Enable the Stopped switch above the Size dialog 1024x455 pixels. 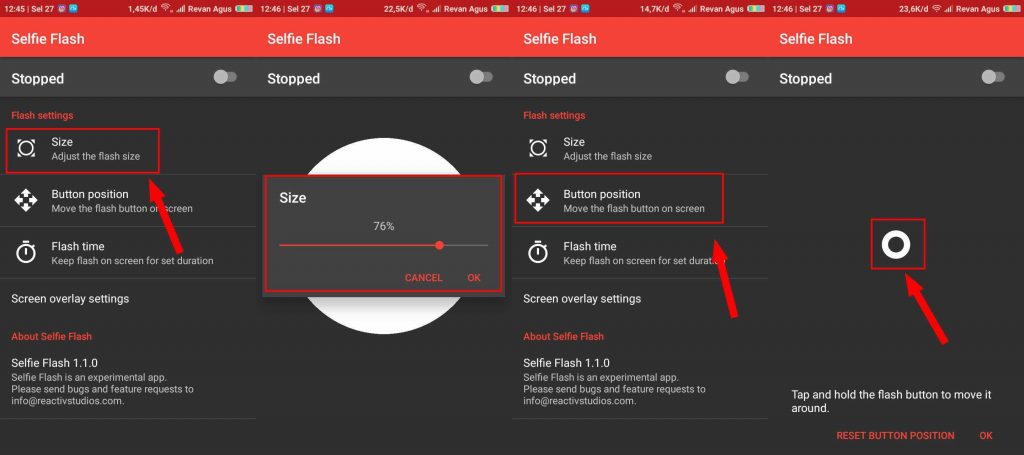click(481, 77)
